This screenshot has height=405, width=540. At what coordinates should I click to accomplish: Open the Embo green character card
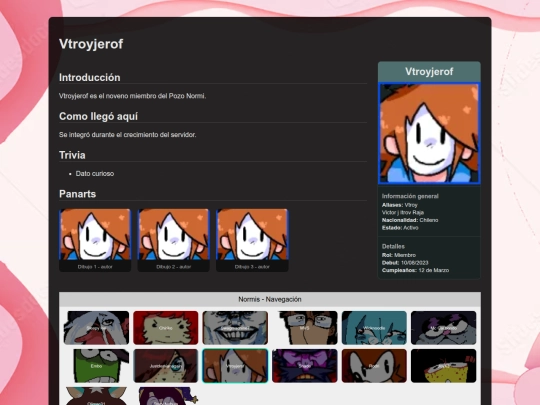click(96, 366)
